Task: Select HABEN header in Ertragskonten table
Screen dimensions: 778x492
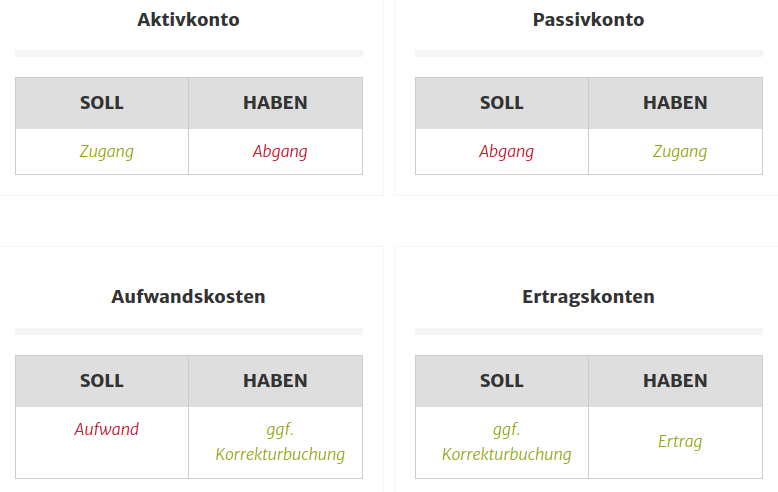Action: 675,381
